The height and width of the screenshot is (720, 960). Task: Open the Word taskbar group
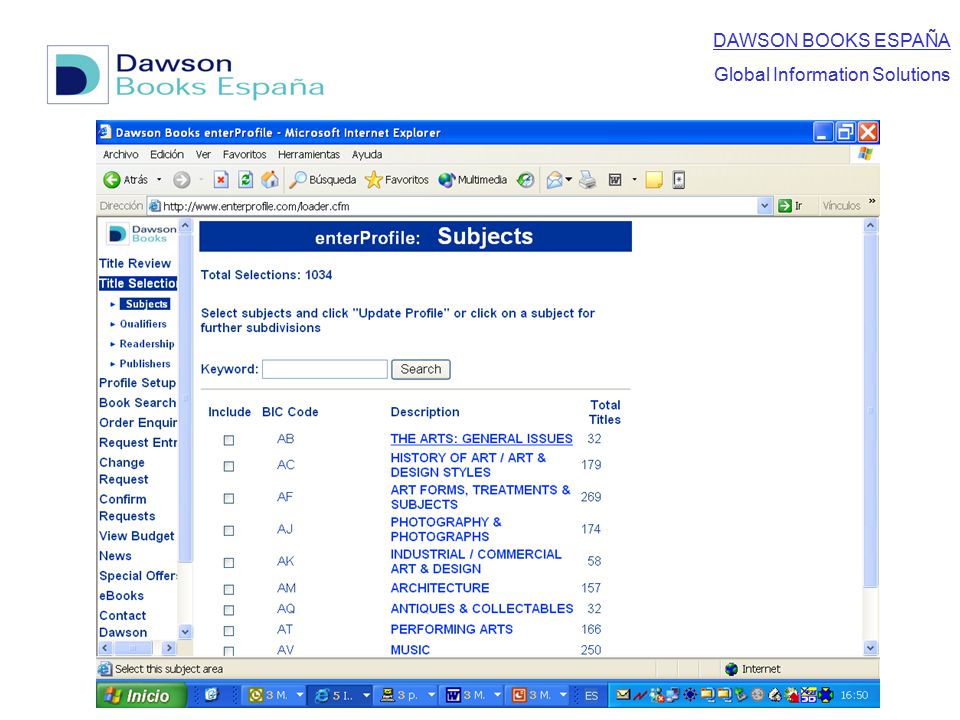(x=473, y=695)
